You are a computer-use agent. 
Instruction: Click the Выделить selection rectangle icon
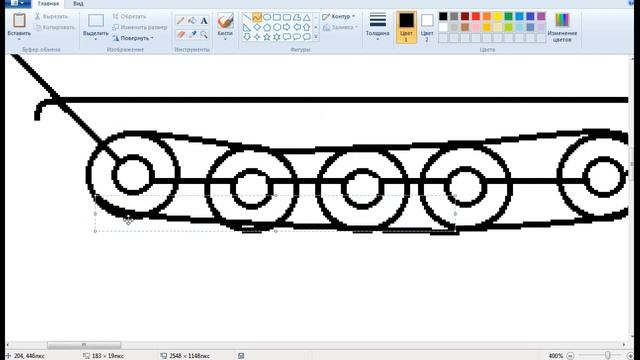pos(96,20)
